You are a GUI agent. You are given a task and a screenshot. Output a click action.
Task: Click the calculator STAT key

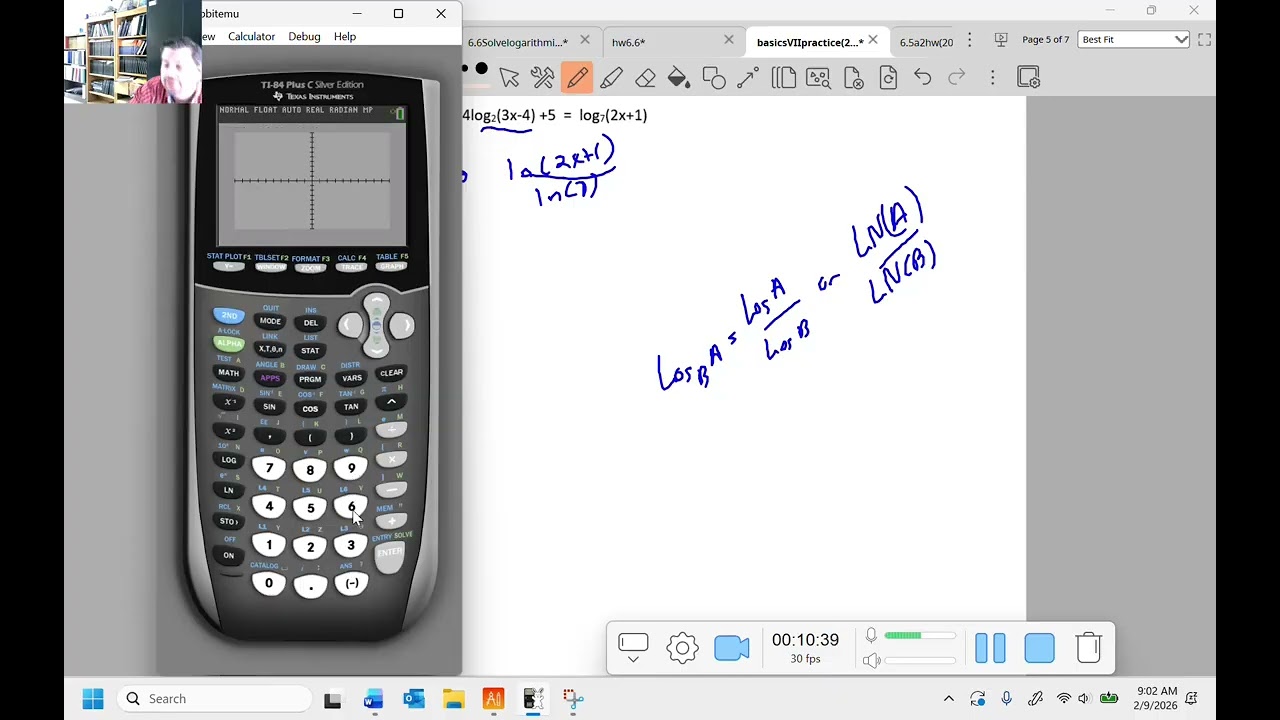pos(311,351)
